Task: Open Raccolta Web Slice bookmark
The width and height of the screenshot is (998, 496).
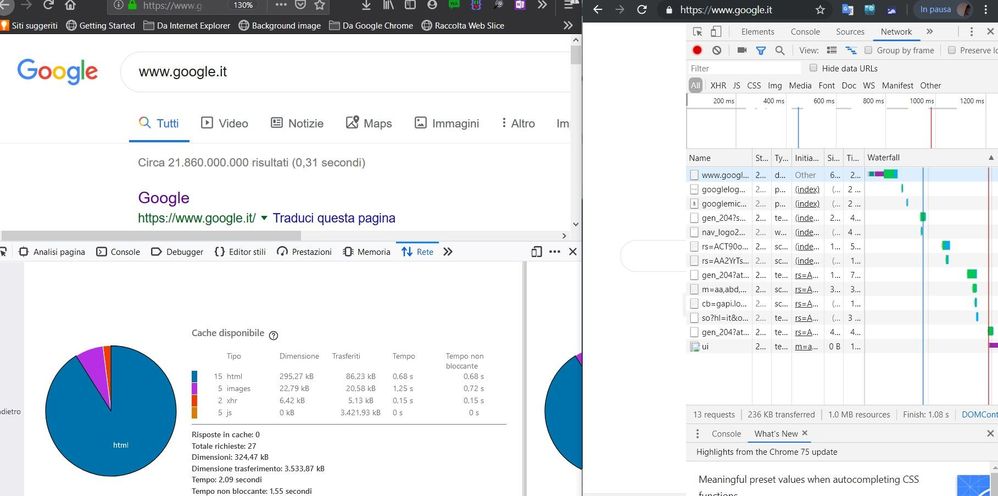Action: point(463,25)
